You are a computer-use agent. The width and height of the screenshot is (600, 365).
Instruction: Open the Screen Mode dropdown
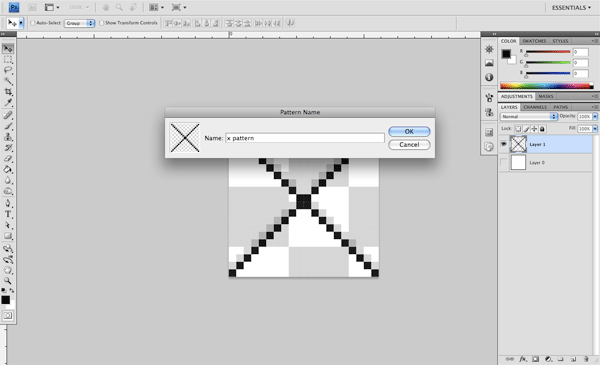tap(179, 7)
